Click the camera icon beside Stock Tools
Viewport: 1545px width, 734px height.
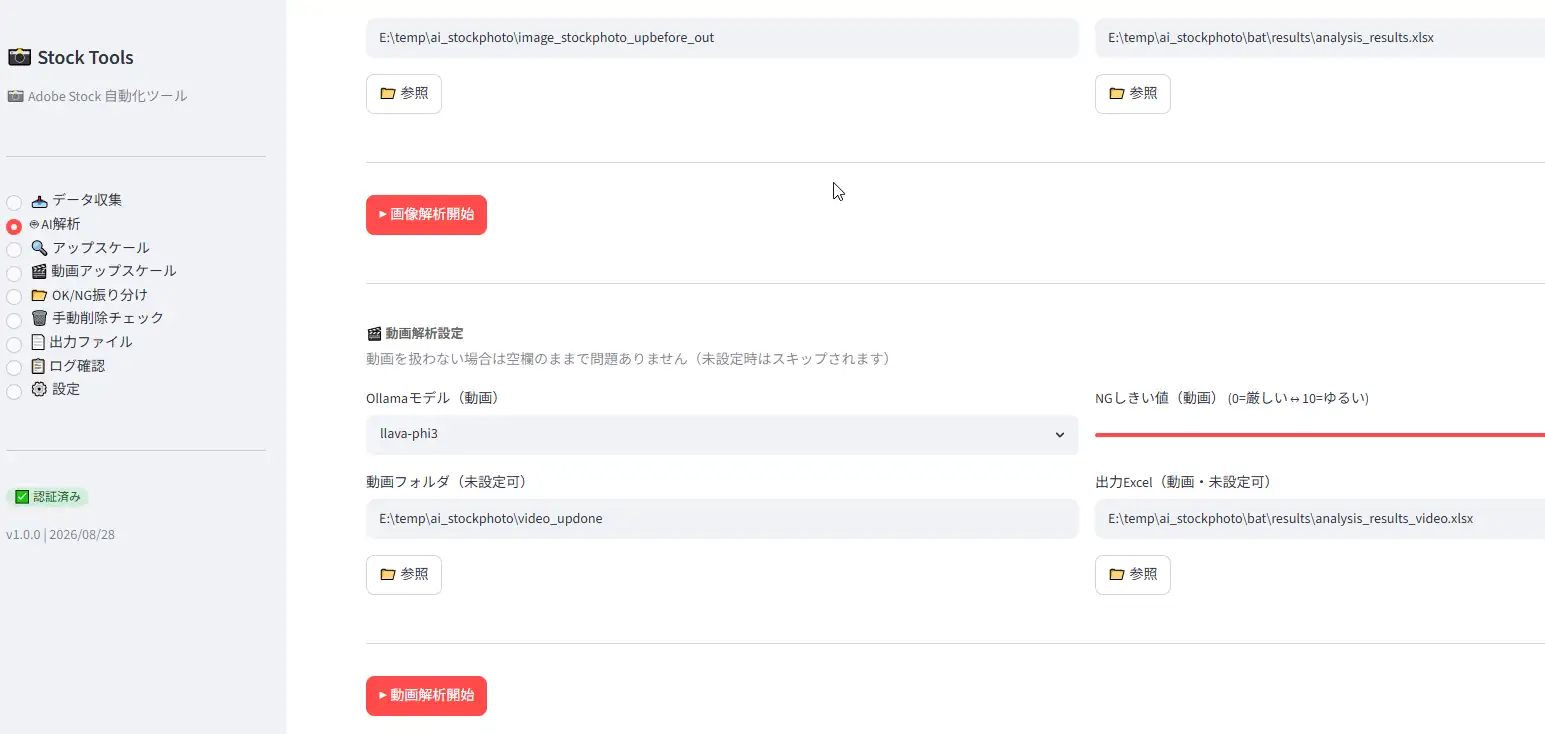19,57
